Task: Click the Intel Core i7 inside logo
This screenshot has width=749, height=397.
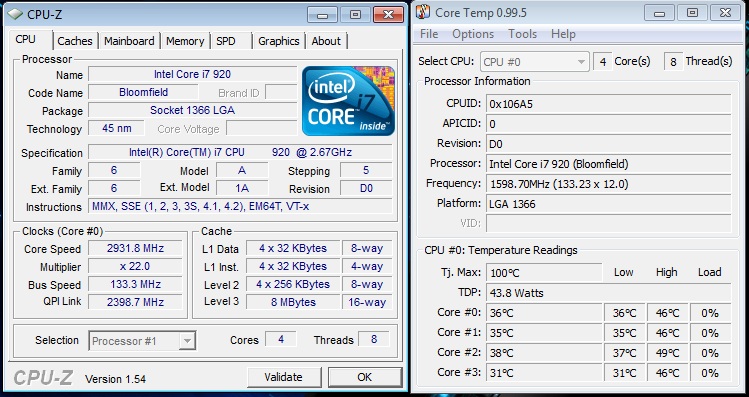Action: pos(348,101)
